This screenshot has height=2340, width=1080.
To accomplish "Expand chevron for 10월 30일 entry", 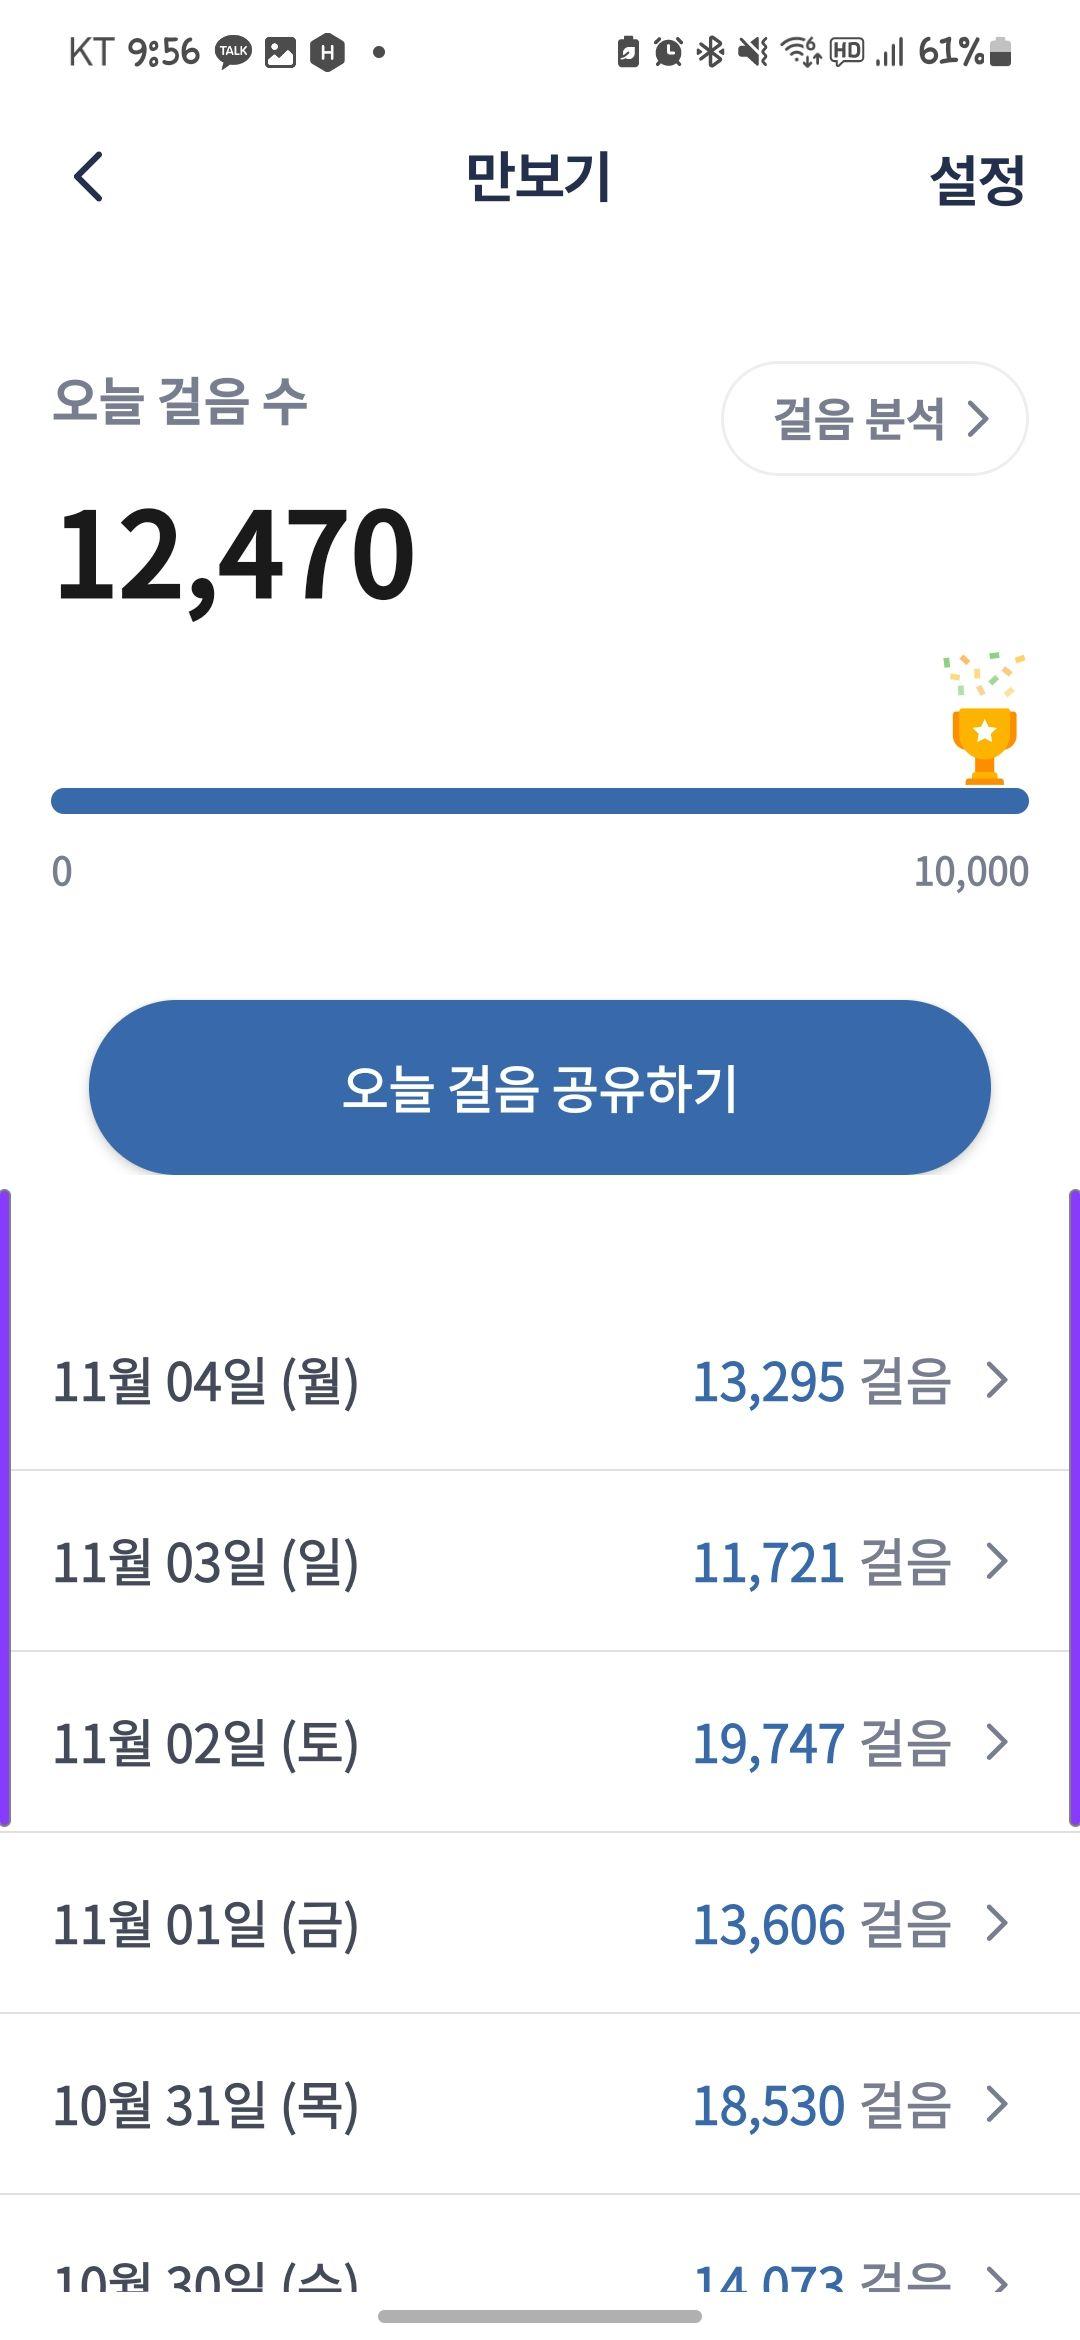I will point(997,2280).
